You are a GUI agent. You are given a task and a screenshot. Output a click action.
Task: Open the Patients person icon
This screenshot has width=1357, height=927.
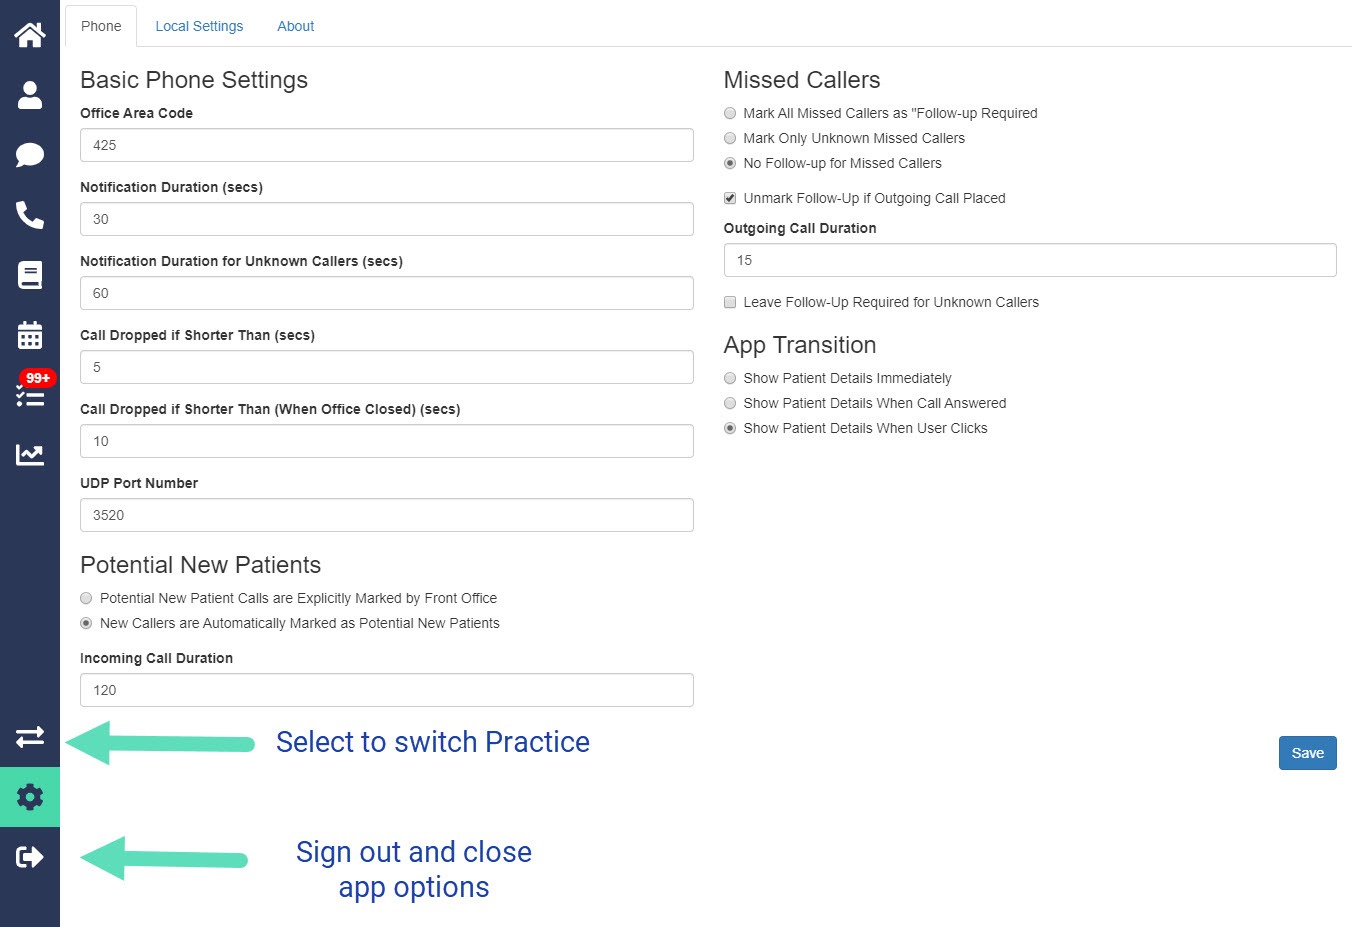(30, 95)
